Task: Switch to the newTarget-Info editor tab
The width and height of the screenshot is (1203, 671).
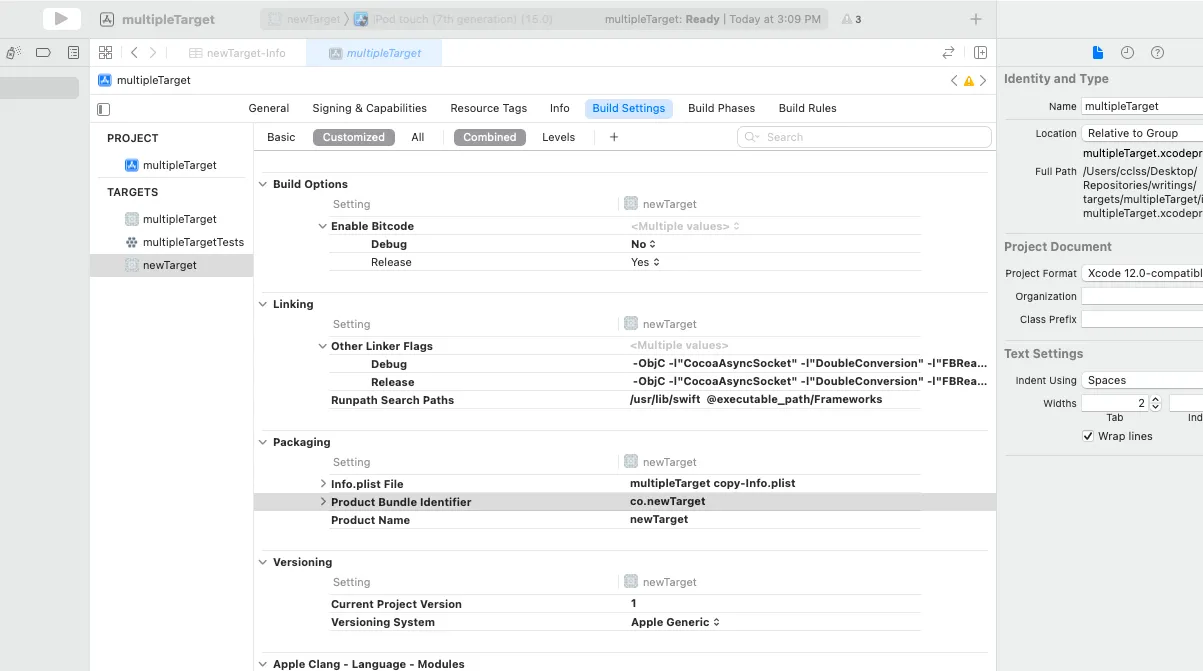Action: [237, 53]
